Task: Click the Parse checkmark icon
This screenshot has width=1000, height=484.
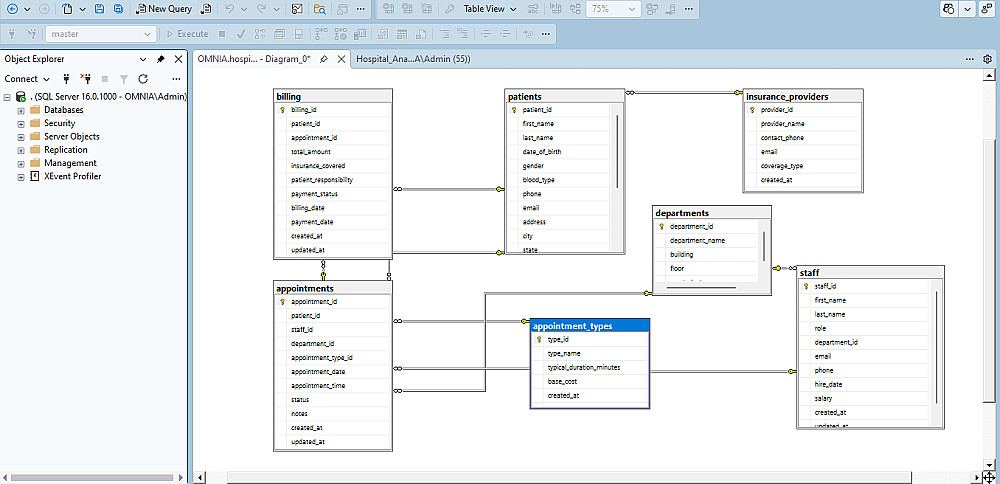Action: pyautogui.click(x=241, y=34)
